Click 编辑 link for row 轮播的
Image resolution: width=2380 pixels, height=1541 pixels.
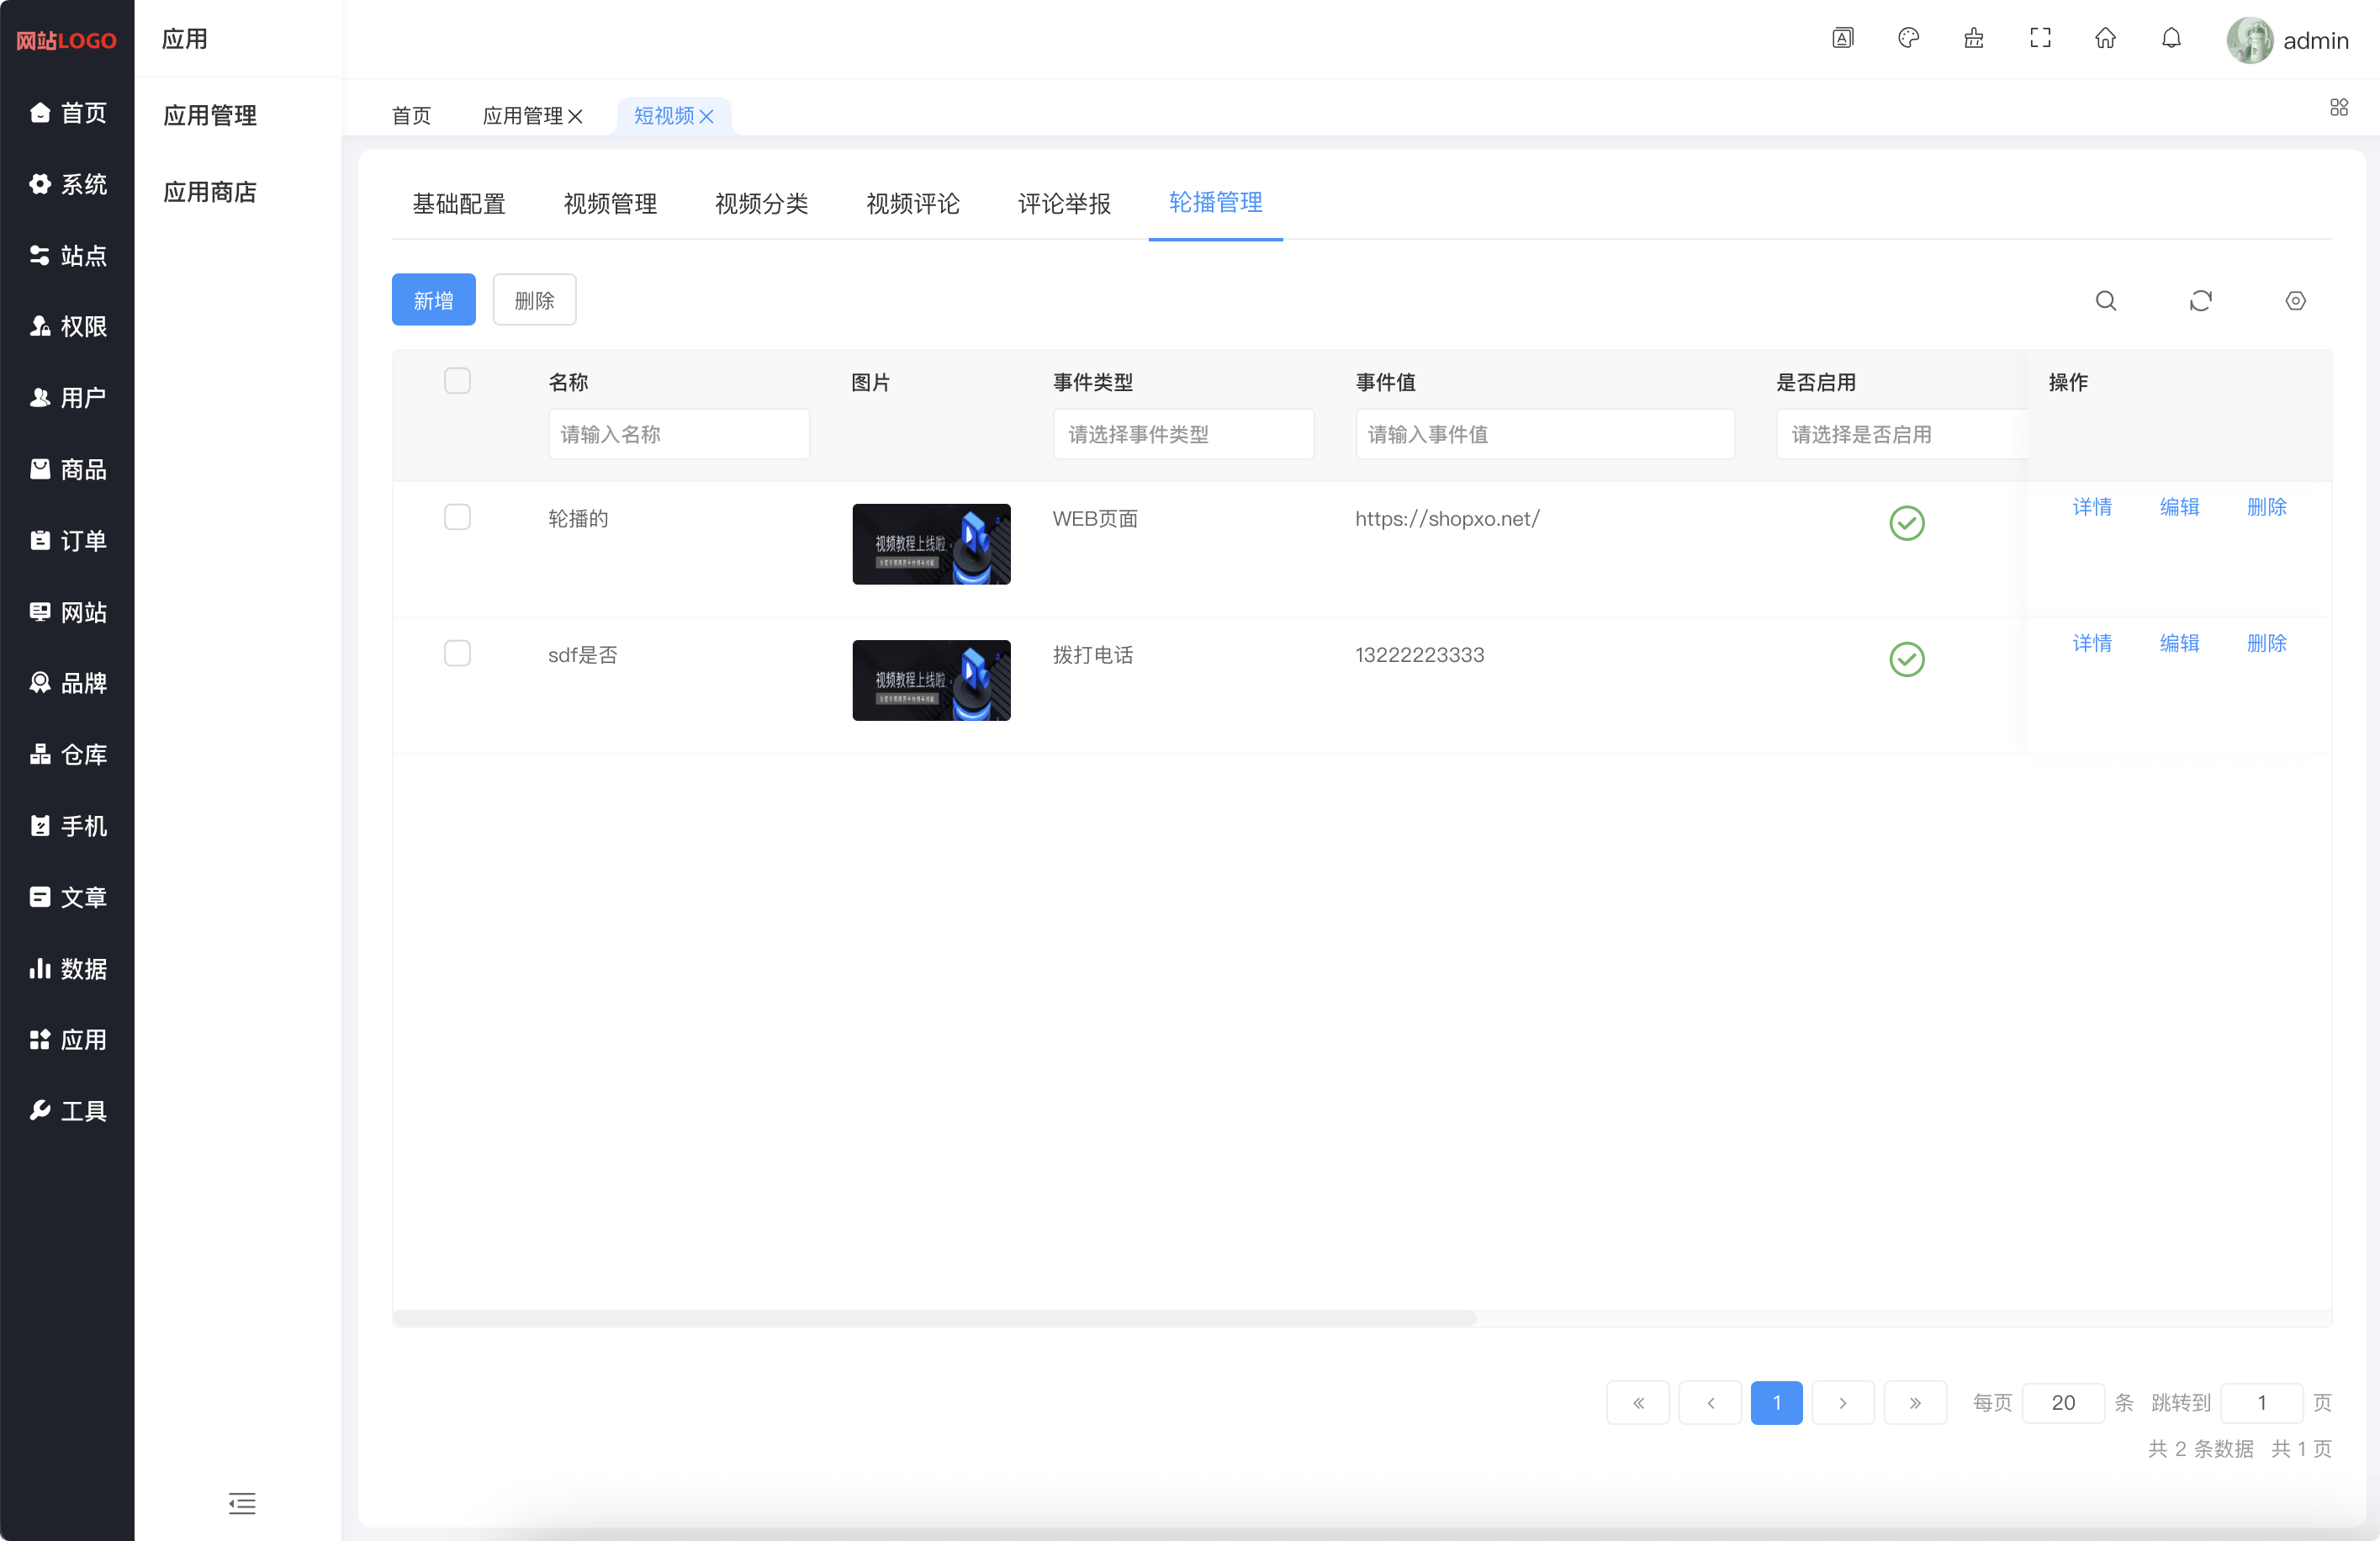2179,507
